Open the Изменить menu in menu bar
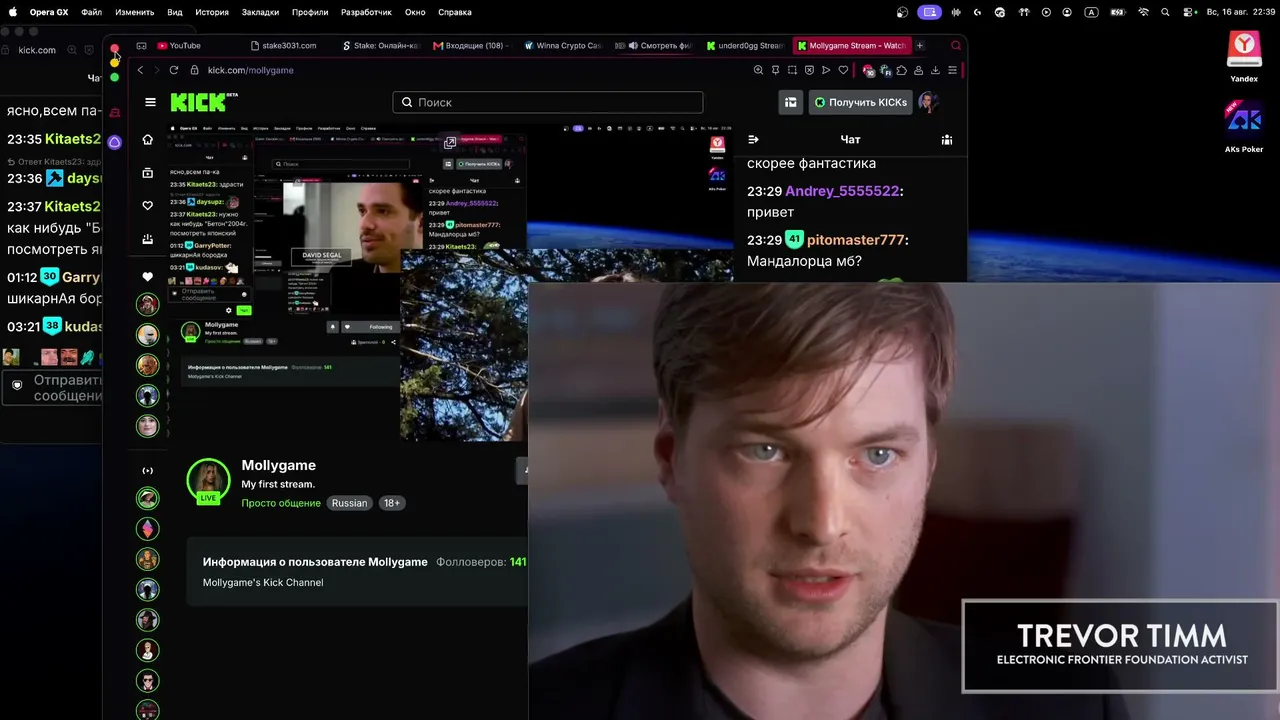 click(x=135, y=12)
